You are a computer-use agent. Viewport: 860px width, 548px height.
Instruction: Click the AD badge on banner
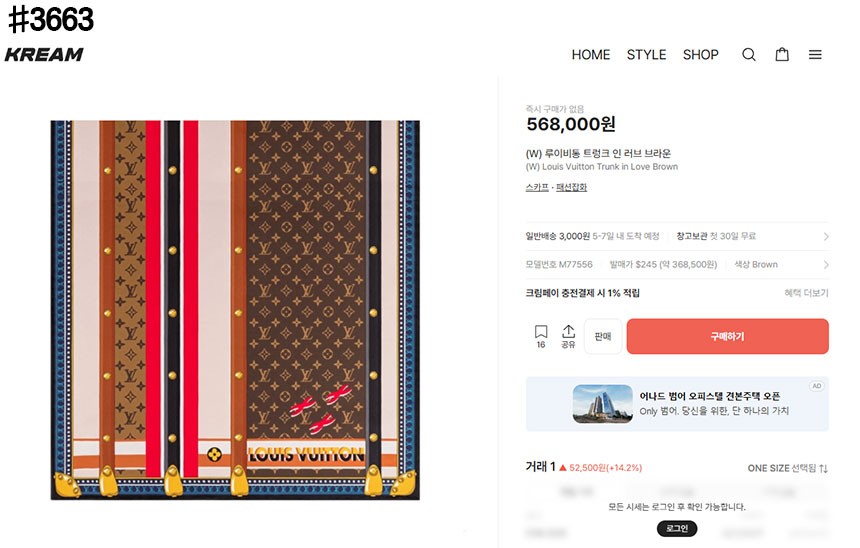click(816, 386)
